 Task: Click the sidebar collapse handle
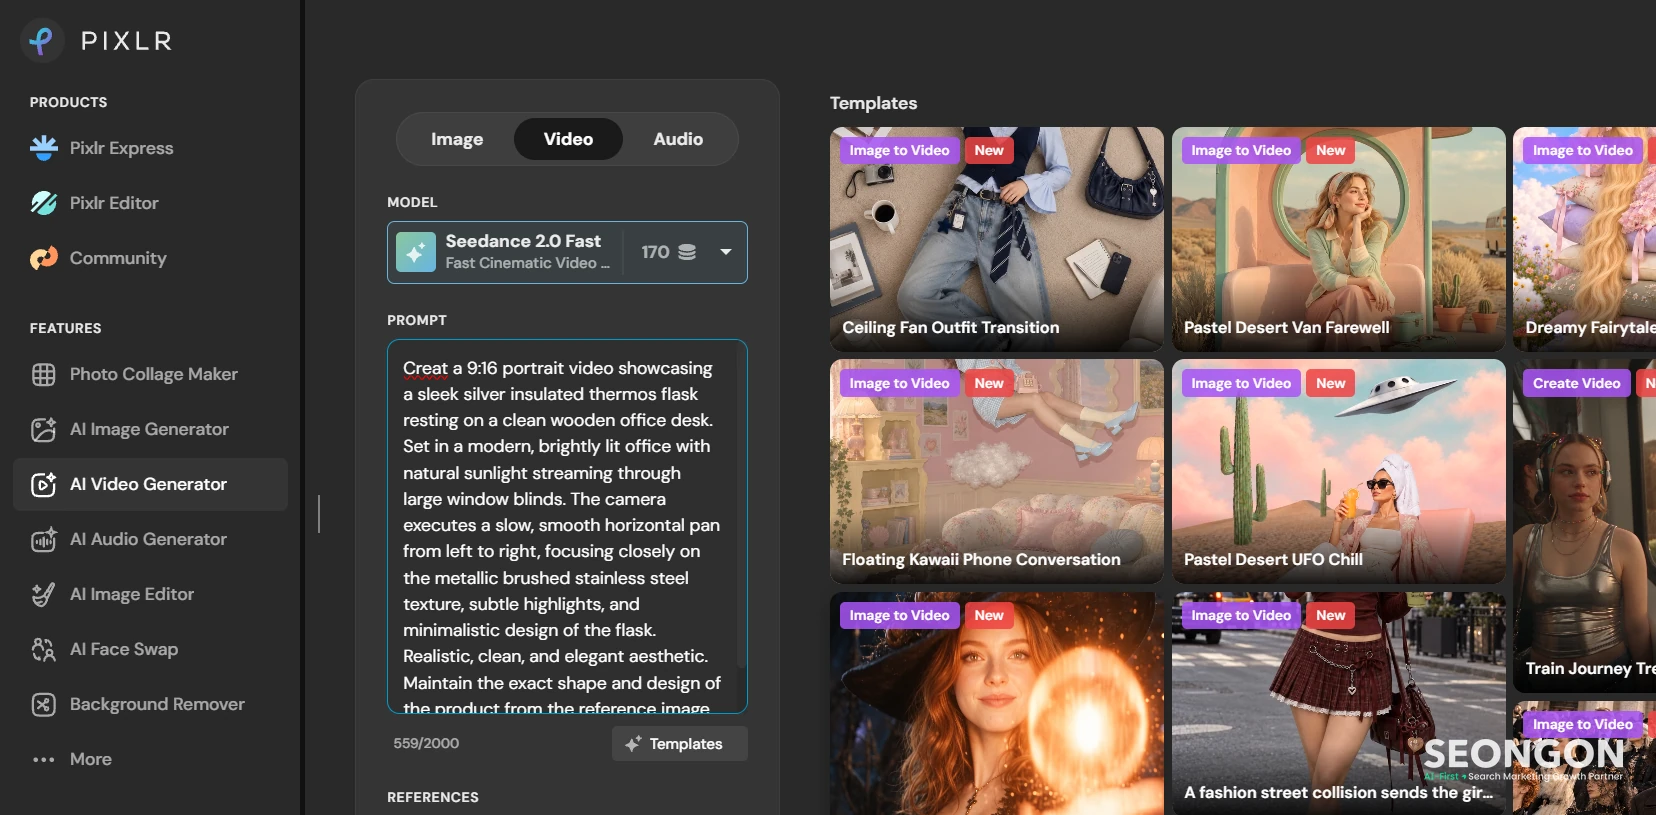(319, 514)
